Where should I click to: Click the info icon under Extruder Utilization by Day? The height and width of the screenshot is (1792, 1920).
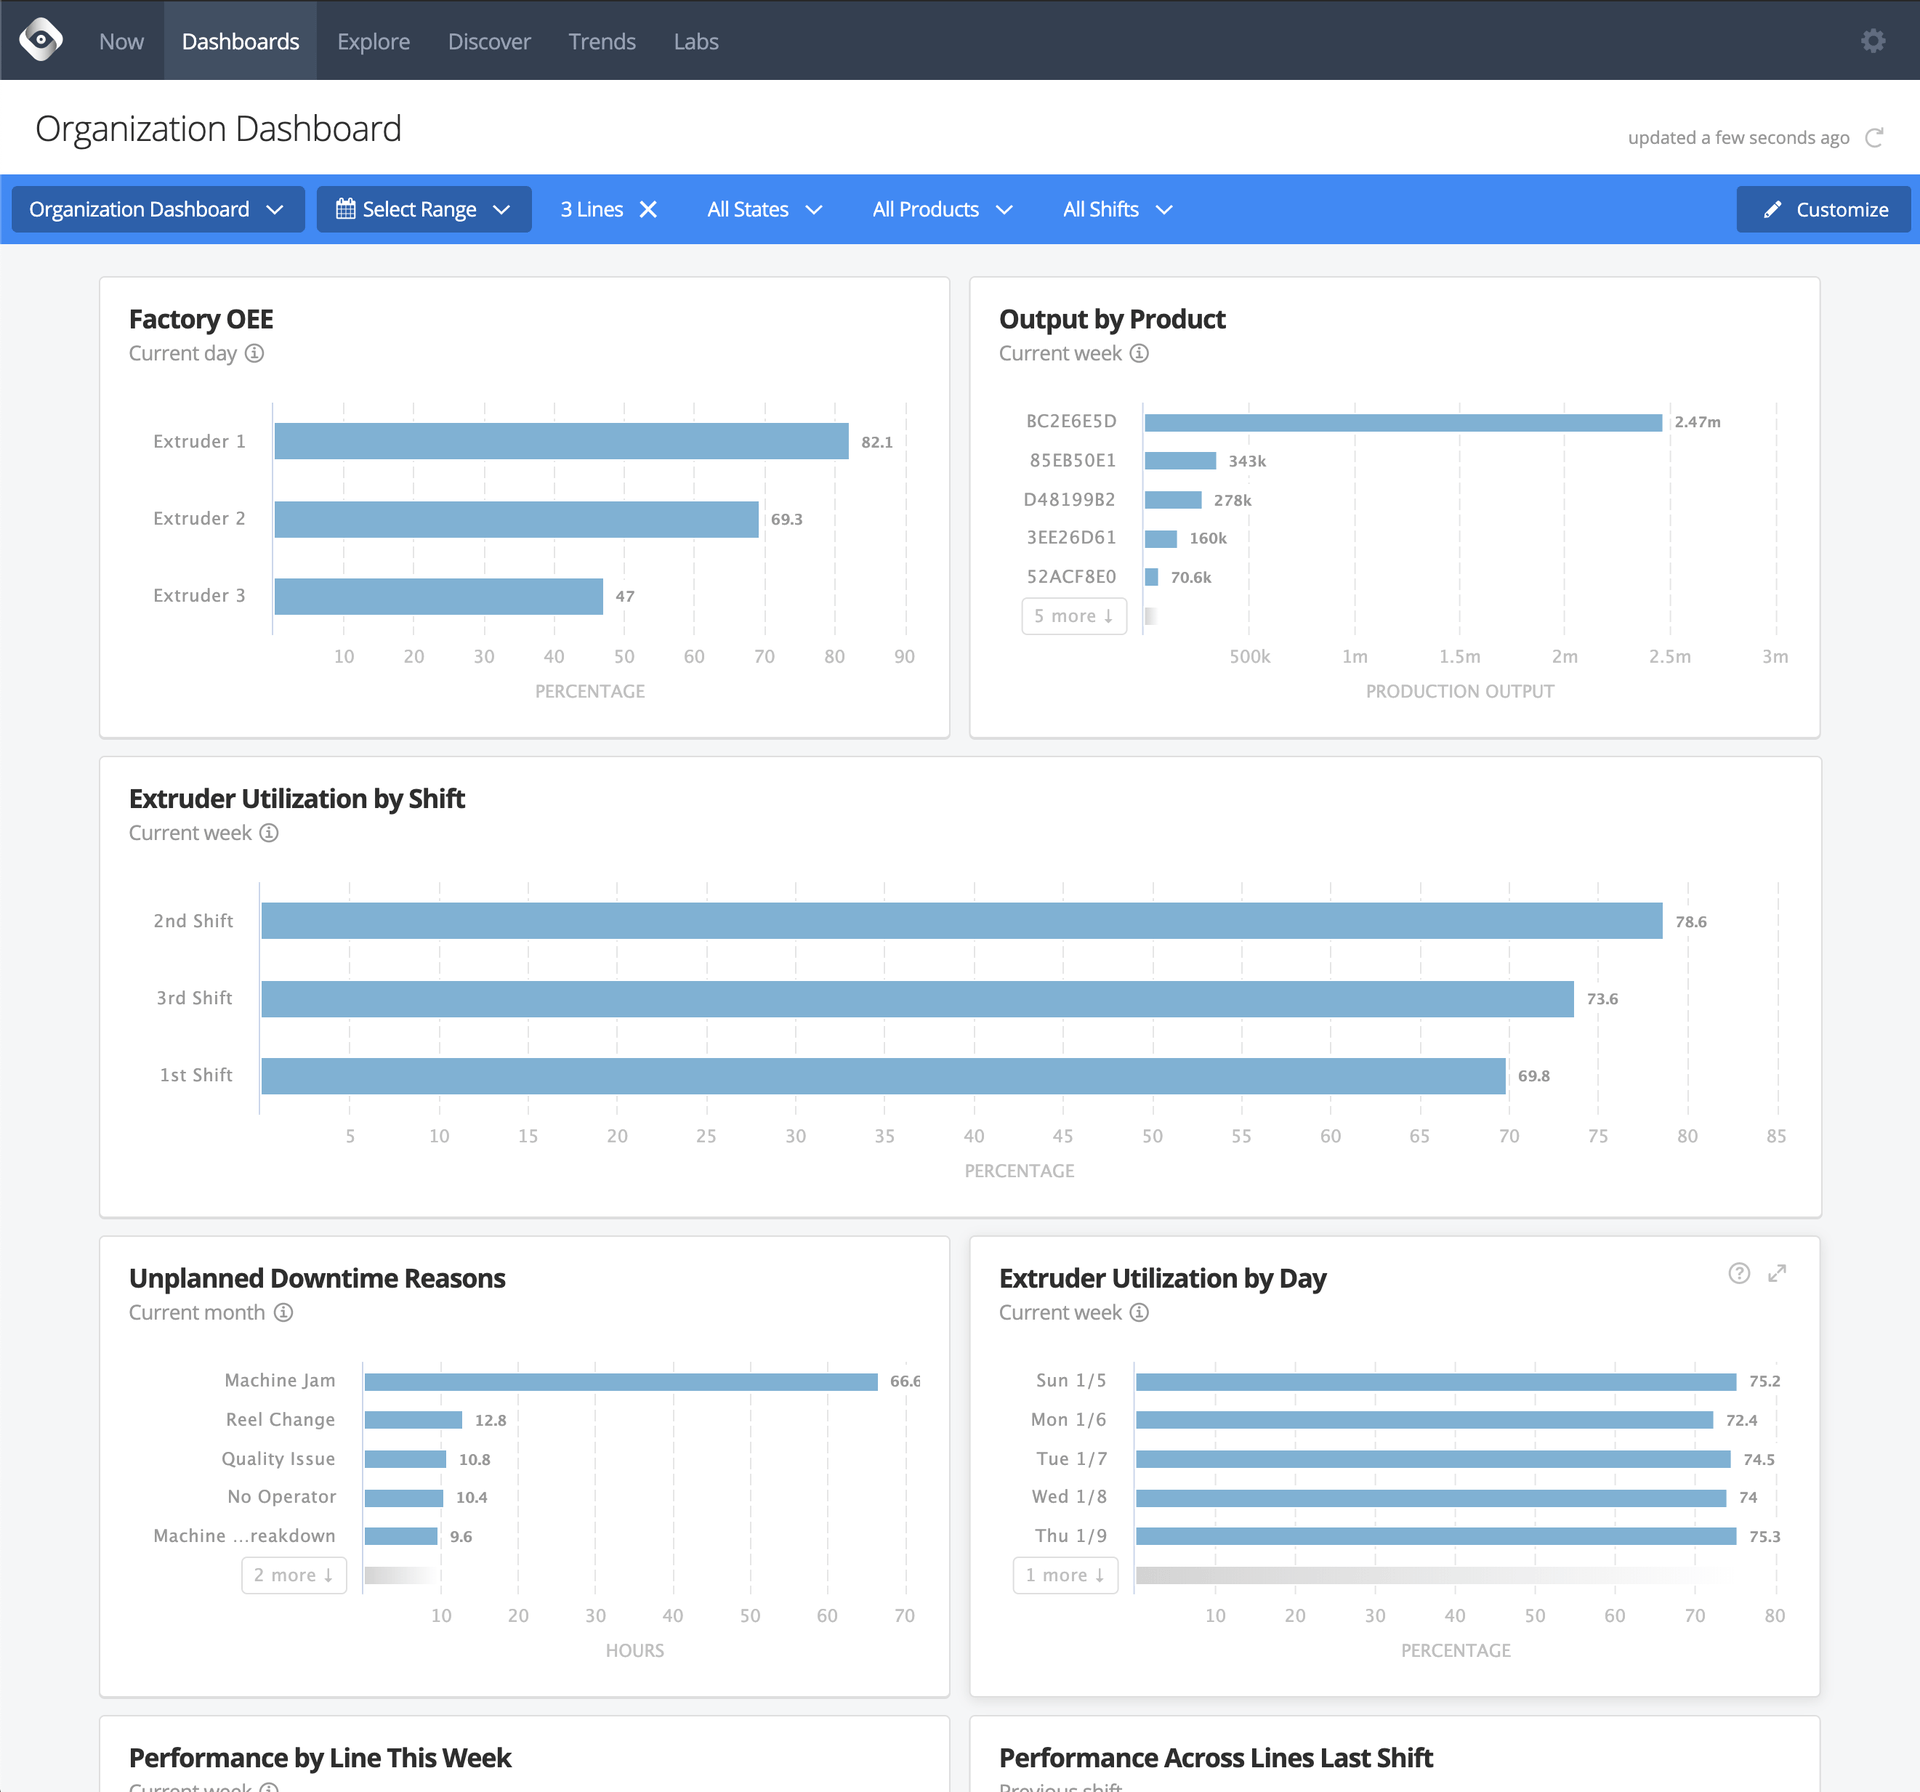(1139, 1312)
